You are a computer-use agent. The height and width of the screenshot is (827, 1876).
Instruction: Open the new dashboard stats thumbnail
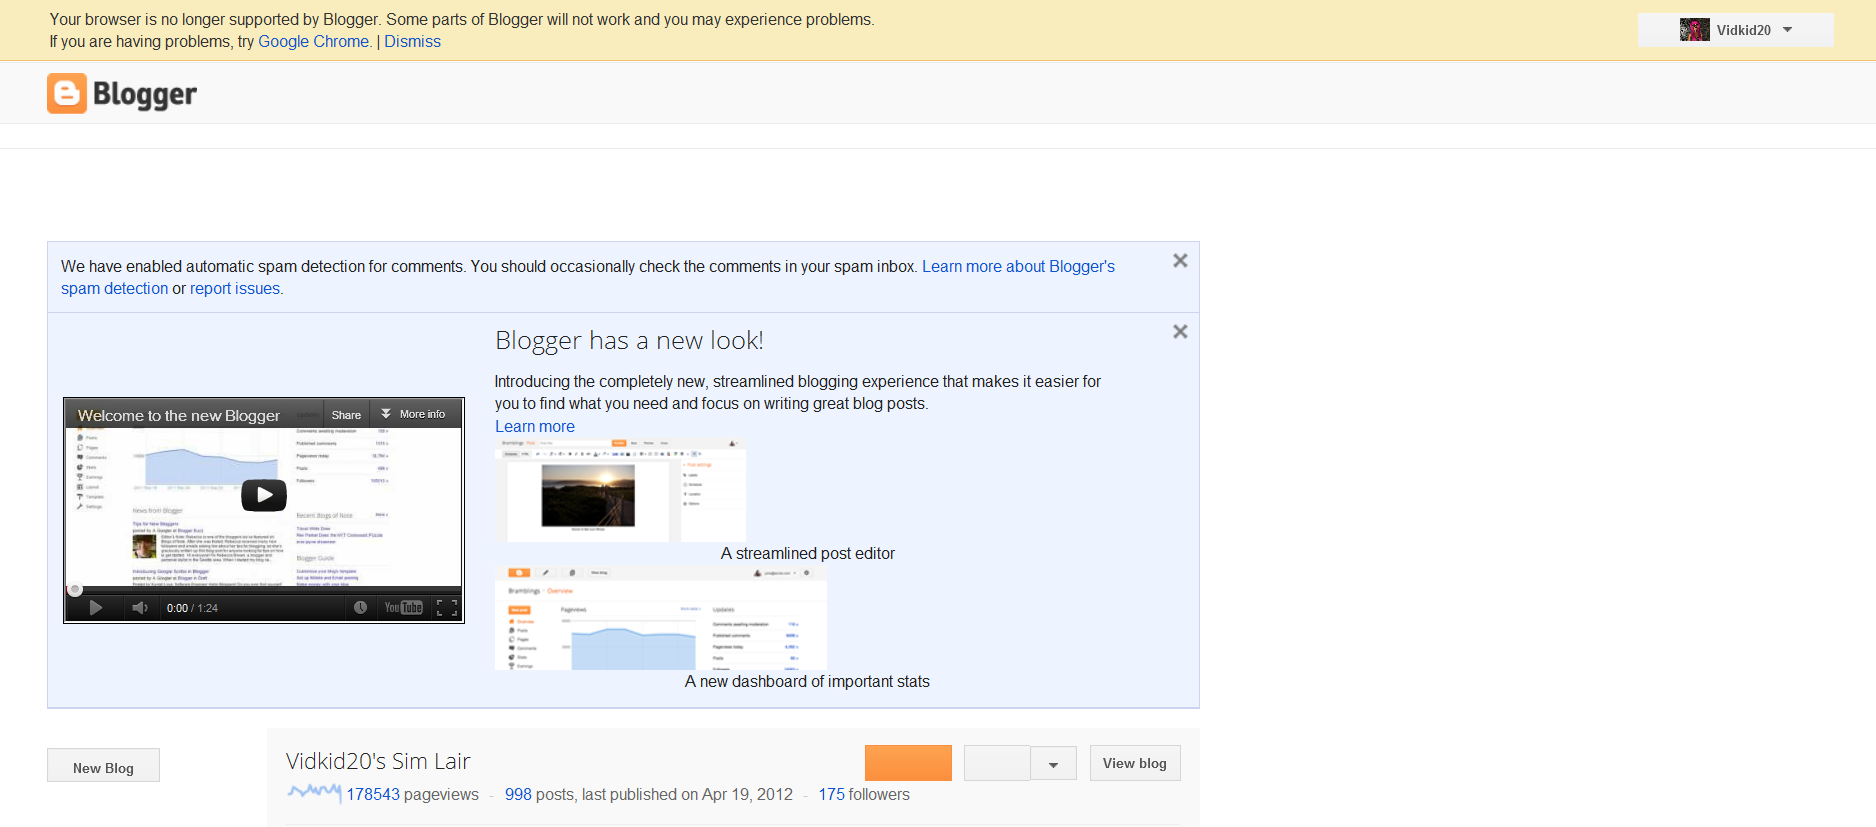(661, 619)
